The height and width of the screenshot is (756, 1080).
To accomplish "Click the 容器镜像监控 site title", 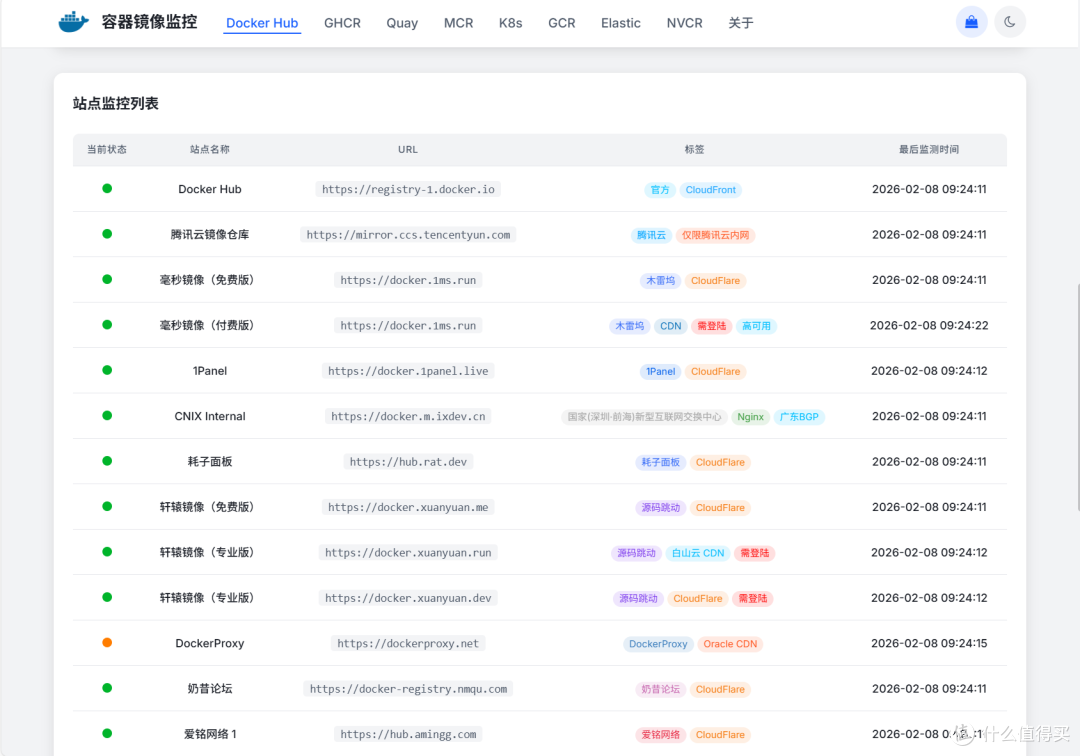I will tap(149, 22).
